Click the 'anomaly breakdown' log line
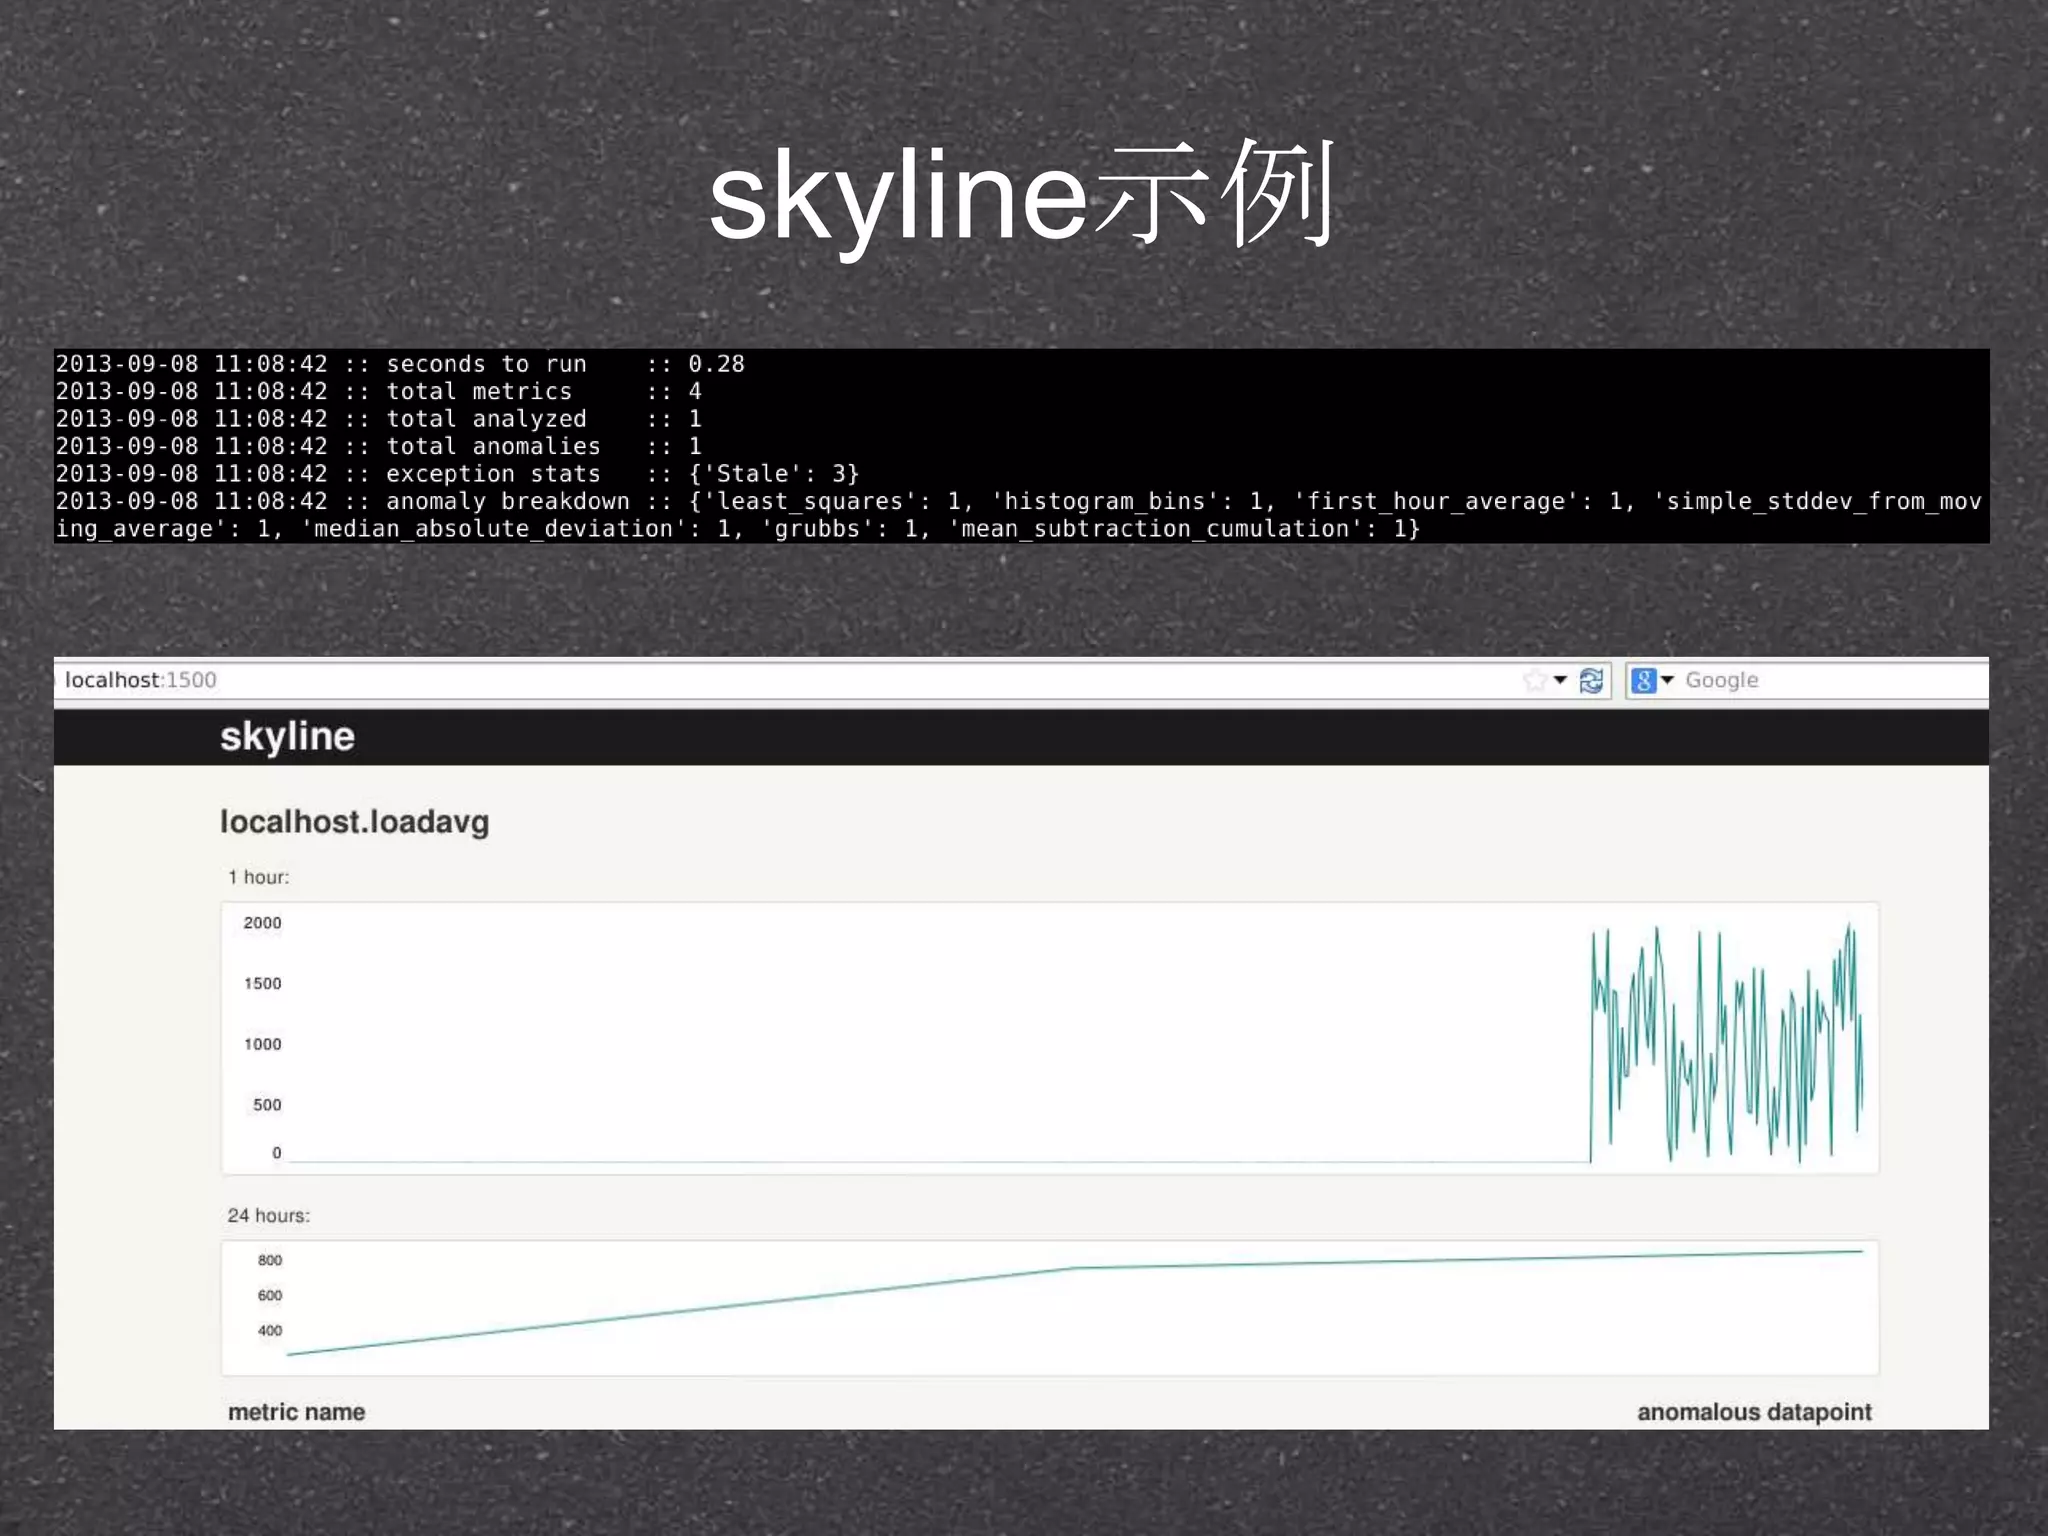 [1018, 515]
